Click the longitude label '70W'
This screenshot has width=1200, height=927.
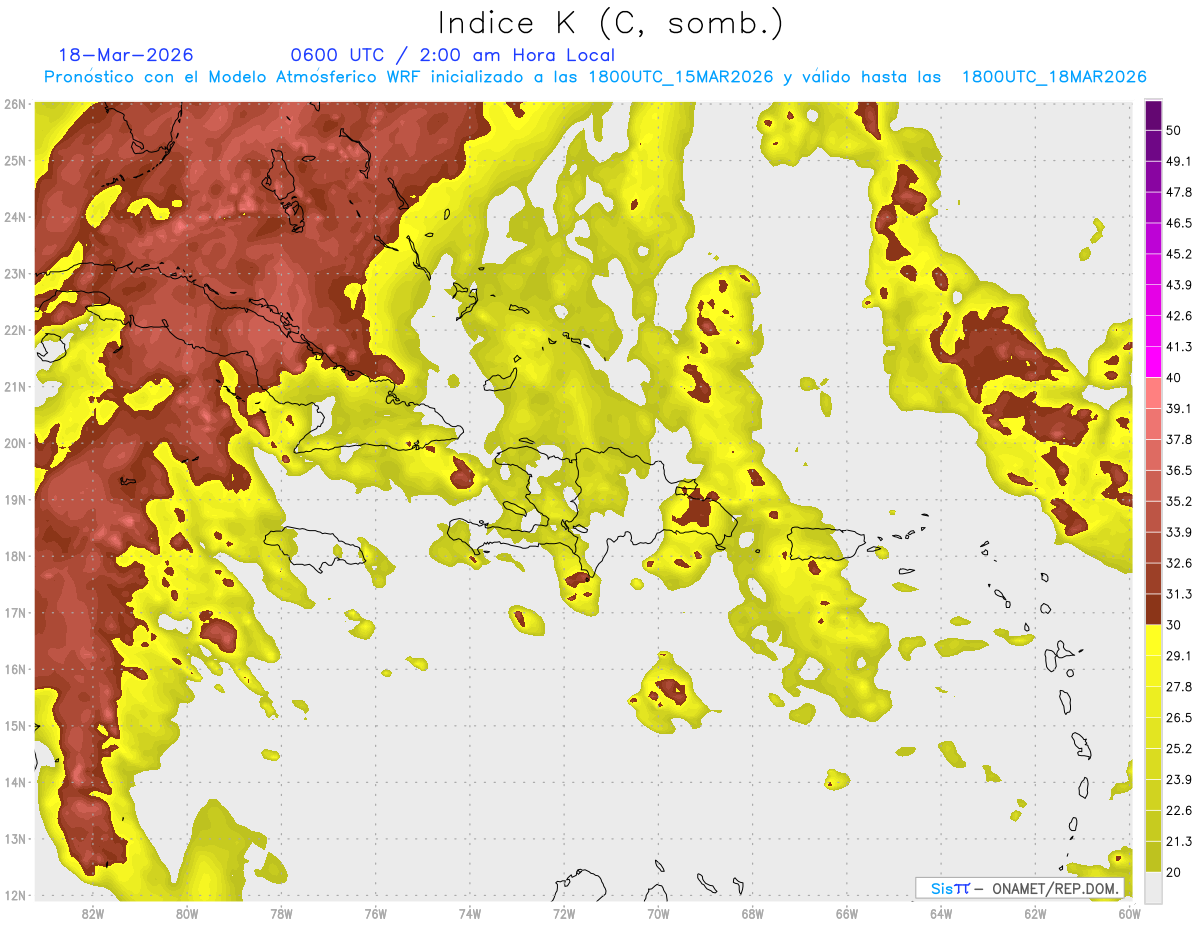[x=658, y=913]
